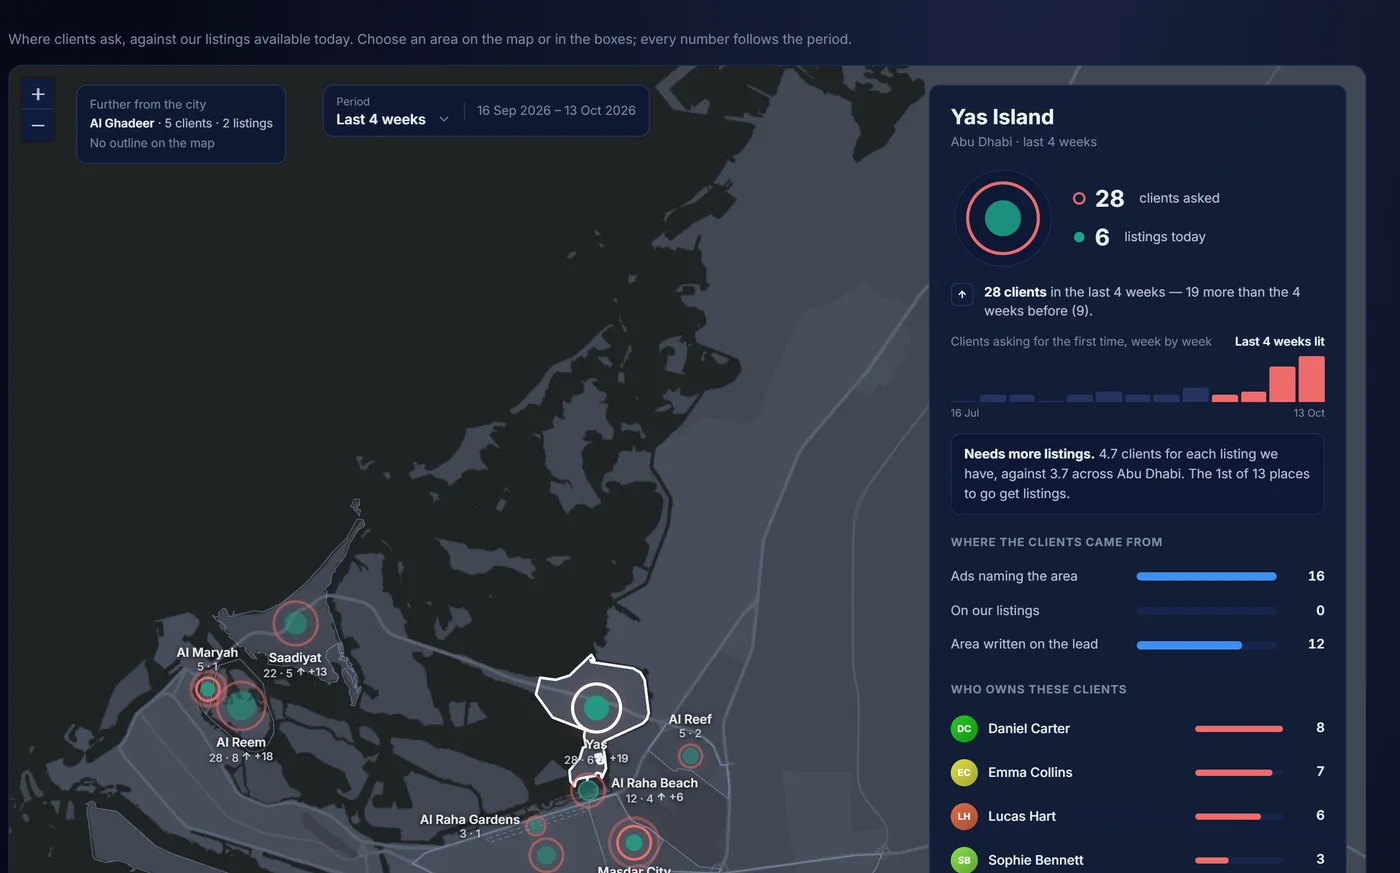Click the On our listings row
Image resolution: width=1400 pixels, height=873 pixels.
click(1137, 610)
